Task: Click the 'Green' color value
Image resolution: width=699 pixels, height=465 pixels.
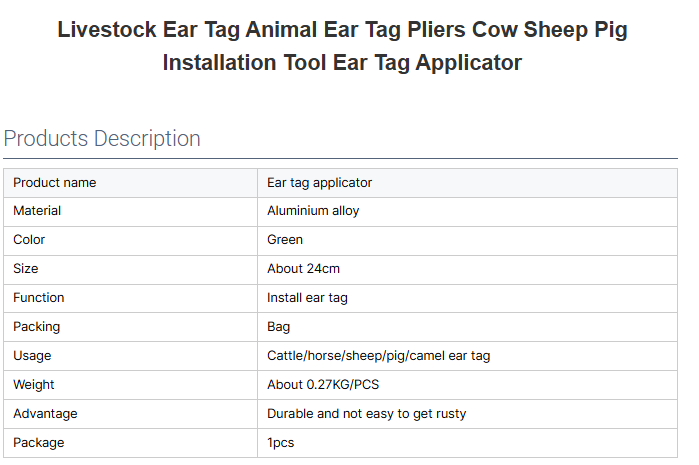Action: pyautogui.click(x=285, y=240)
